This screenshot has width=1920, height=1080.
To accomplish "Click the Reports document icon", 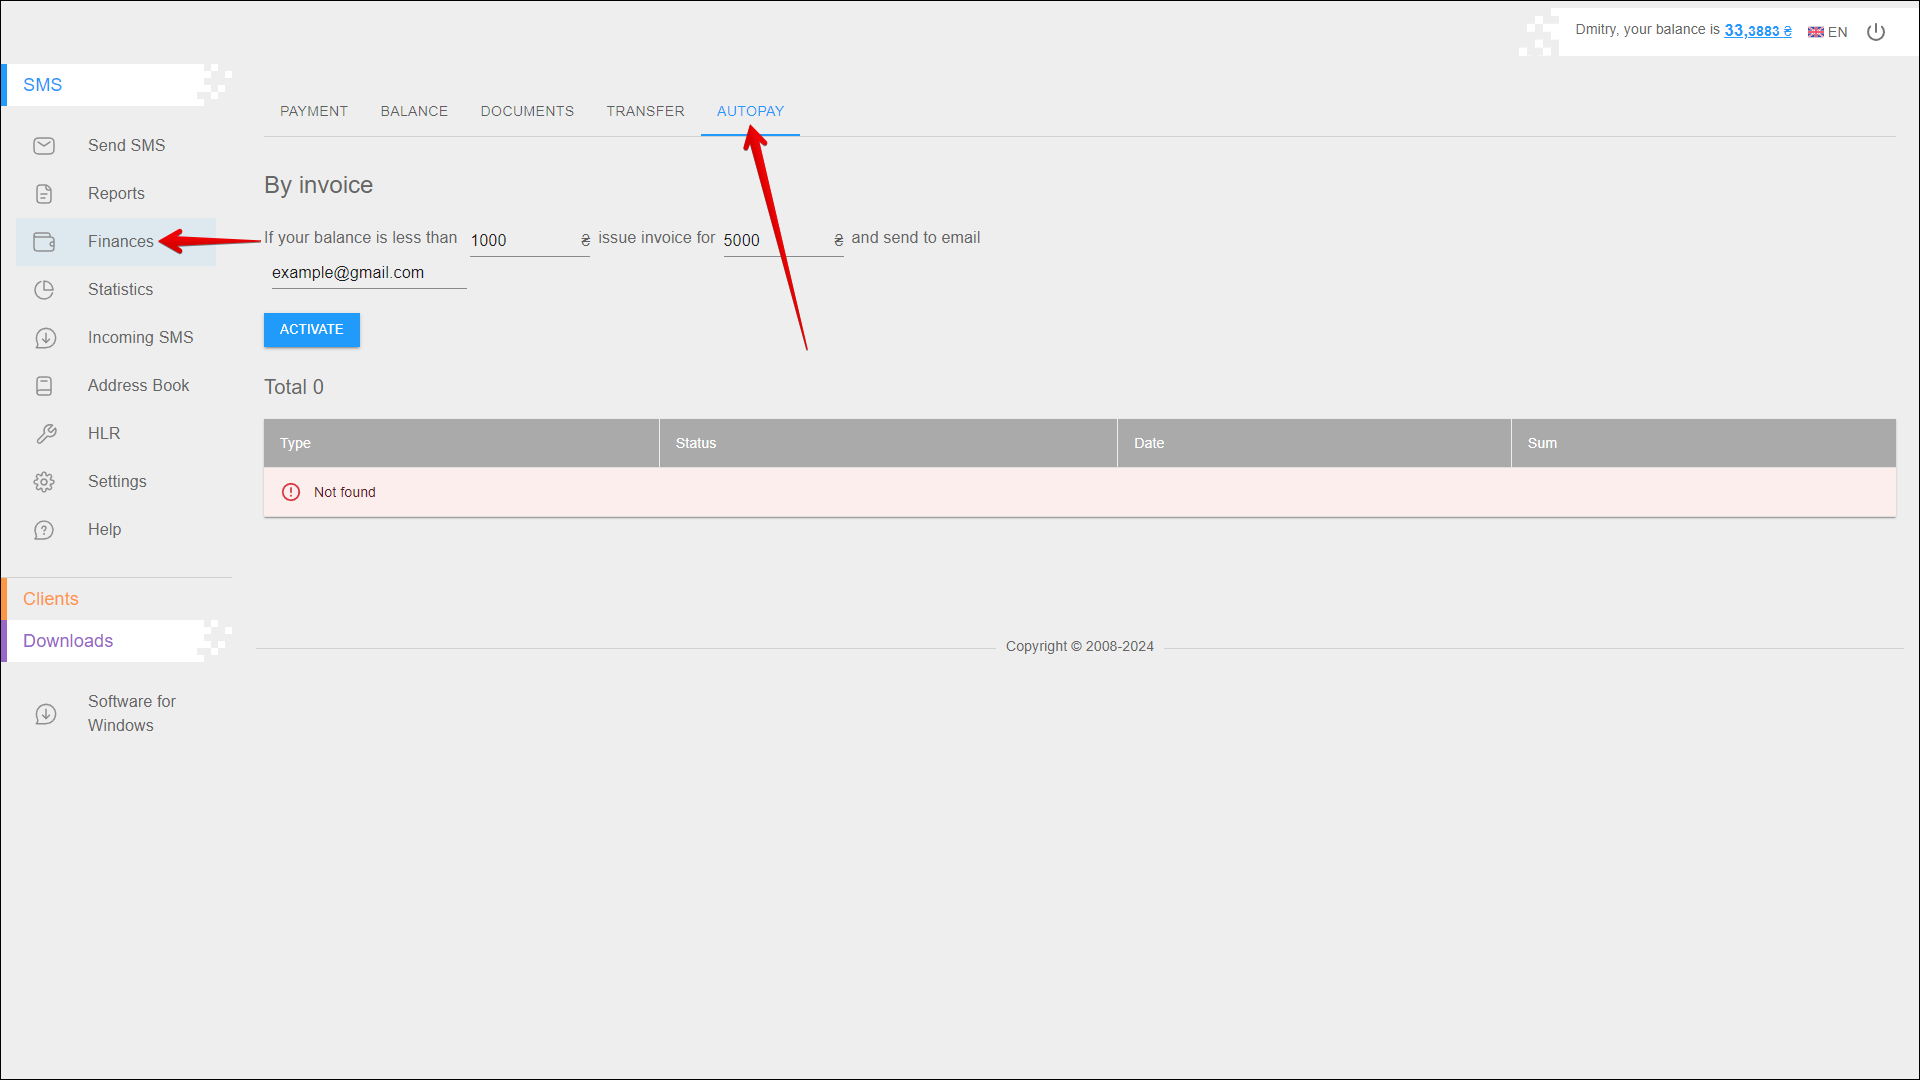I will 44,194.
